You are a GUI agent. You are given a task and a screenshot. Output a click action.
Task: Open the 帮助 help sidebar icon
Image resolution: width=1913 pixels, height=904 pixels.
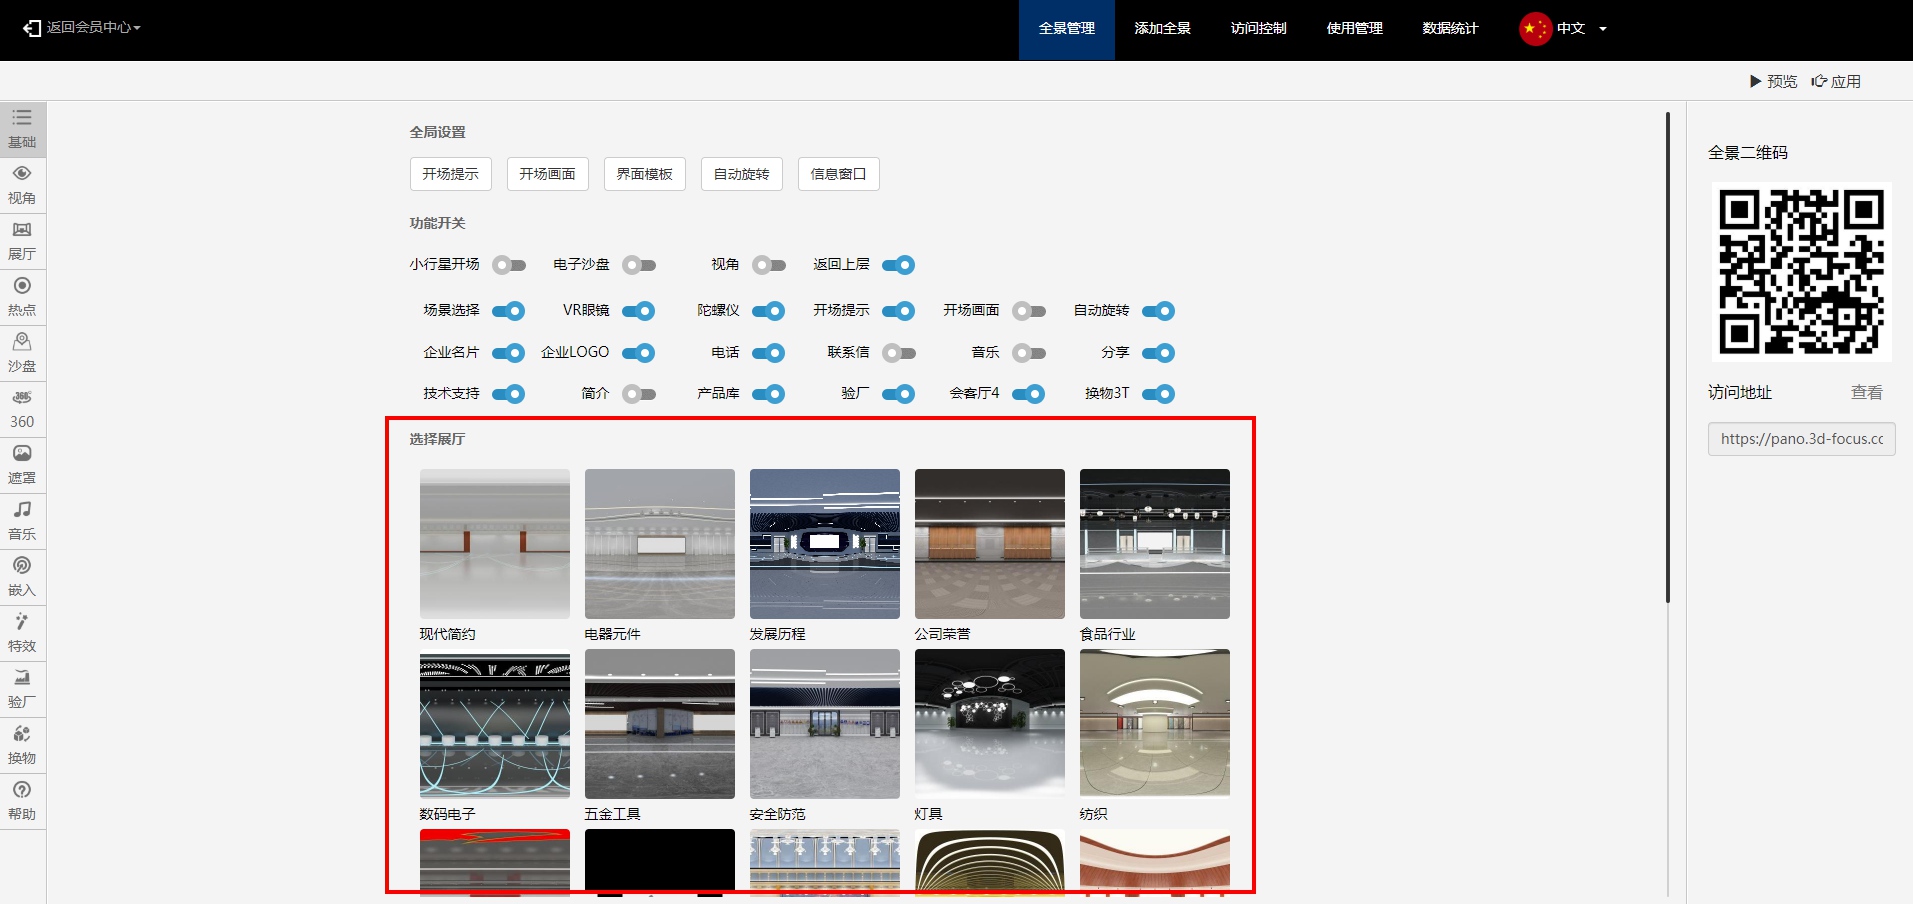pos(22,801)
